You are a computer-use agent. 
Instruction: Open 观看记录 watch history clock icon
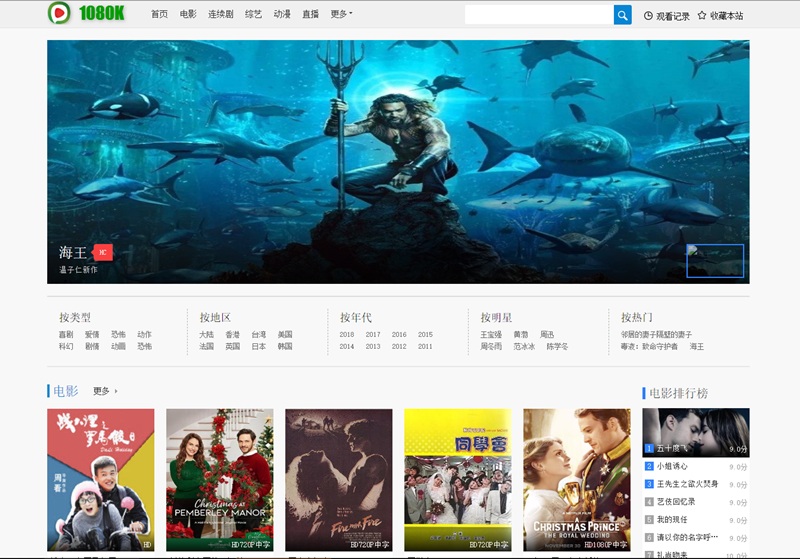tap(648, 16)
